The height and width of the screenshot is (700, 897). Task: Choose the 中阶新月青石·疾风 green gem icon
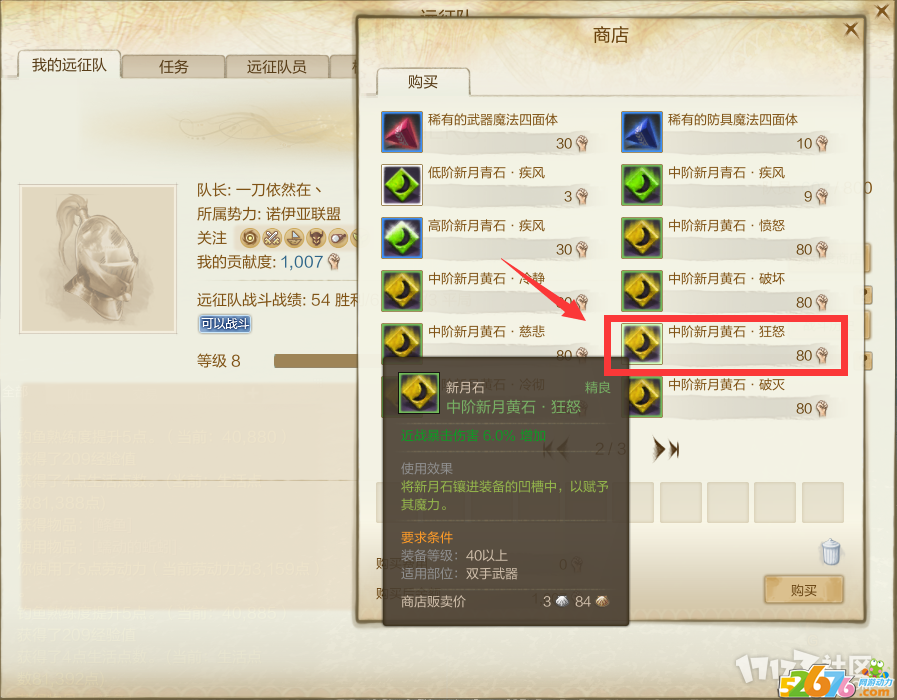coord(641,185)
